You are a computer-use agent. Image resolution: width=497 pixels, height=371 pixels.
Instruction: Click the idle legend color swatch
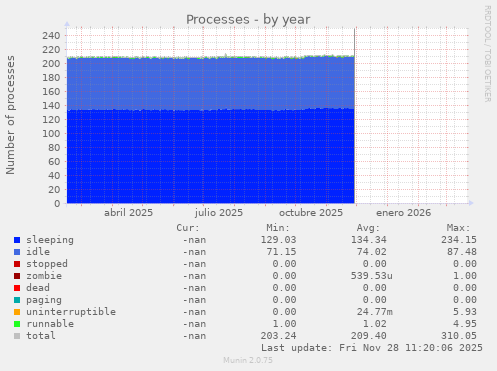(17, 252)
